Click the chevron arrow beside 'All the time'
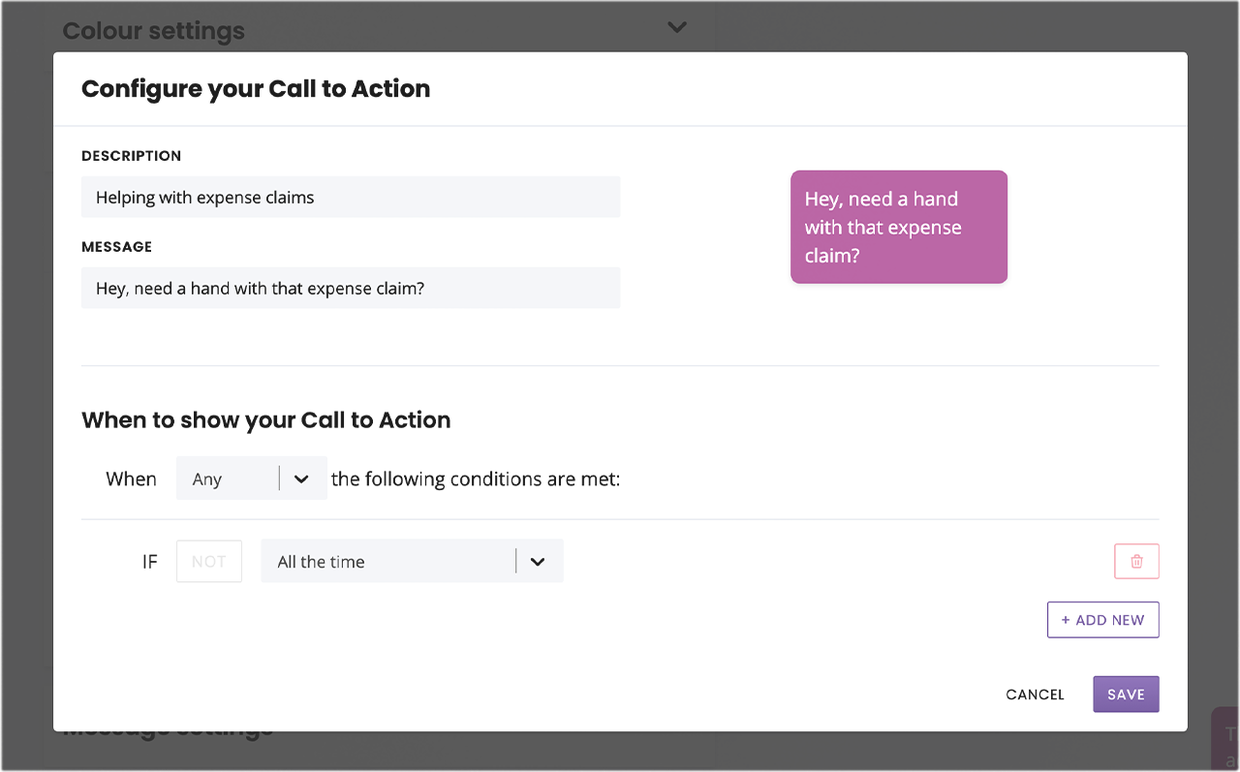The width and height of the screenshot is (1240, 772). tap(538, 562)
